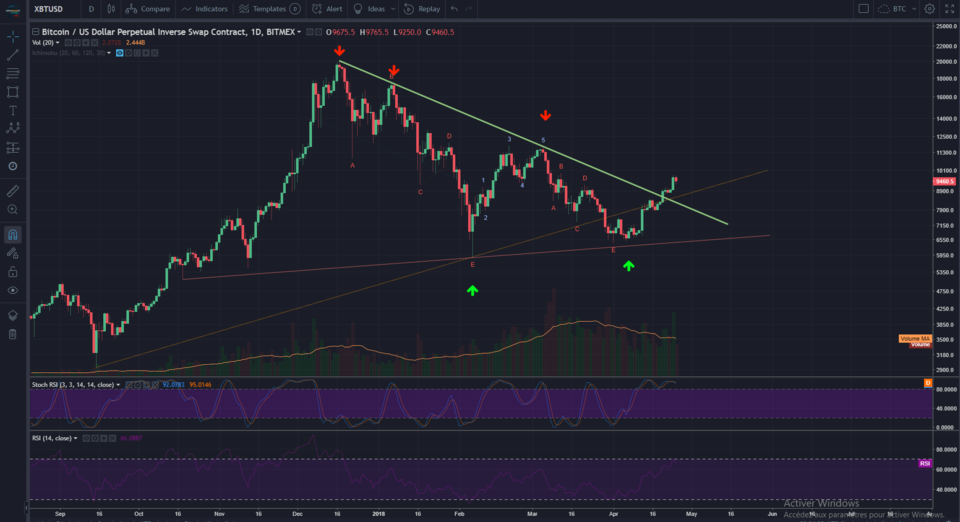
Task: Click the green descending trendline
Action: click(x=533, y=142)
